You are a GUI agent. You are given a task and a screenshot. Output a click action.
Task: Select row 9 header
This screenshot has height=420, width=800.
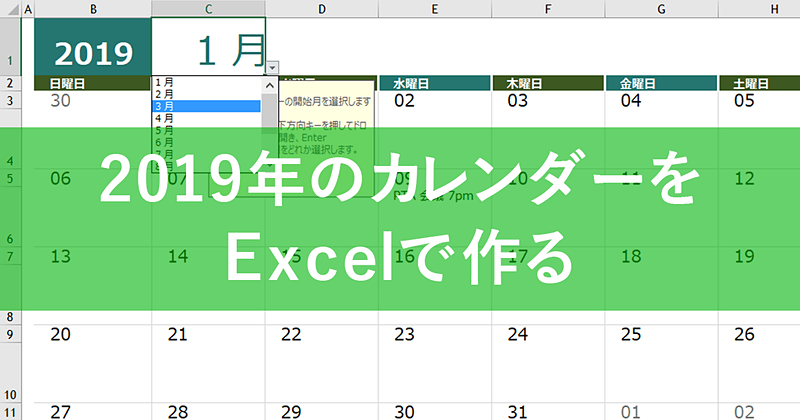[10, 334]
